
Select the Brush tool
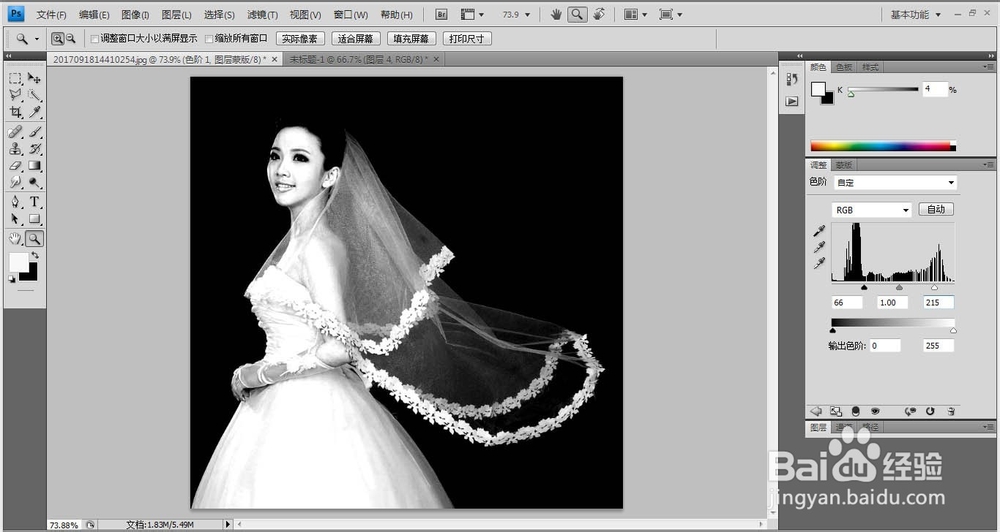point(34,132)
